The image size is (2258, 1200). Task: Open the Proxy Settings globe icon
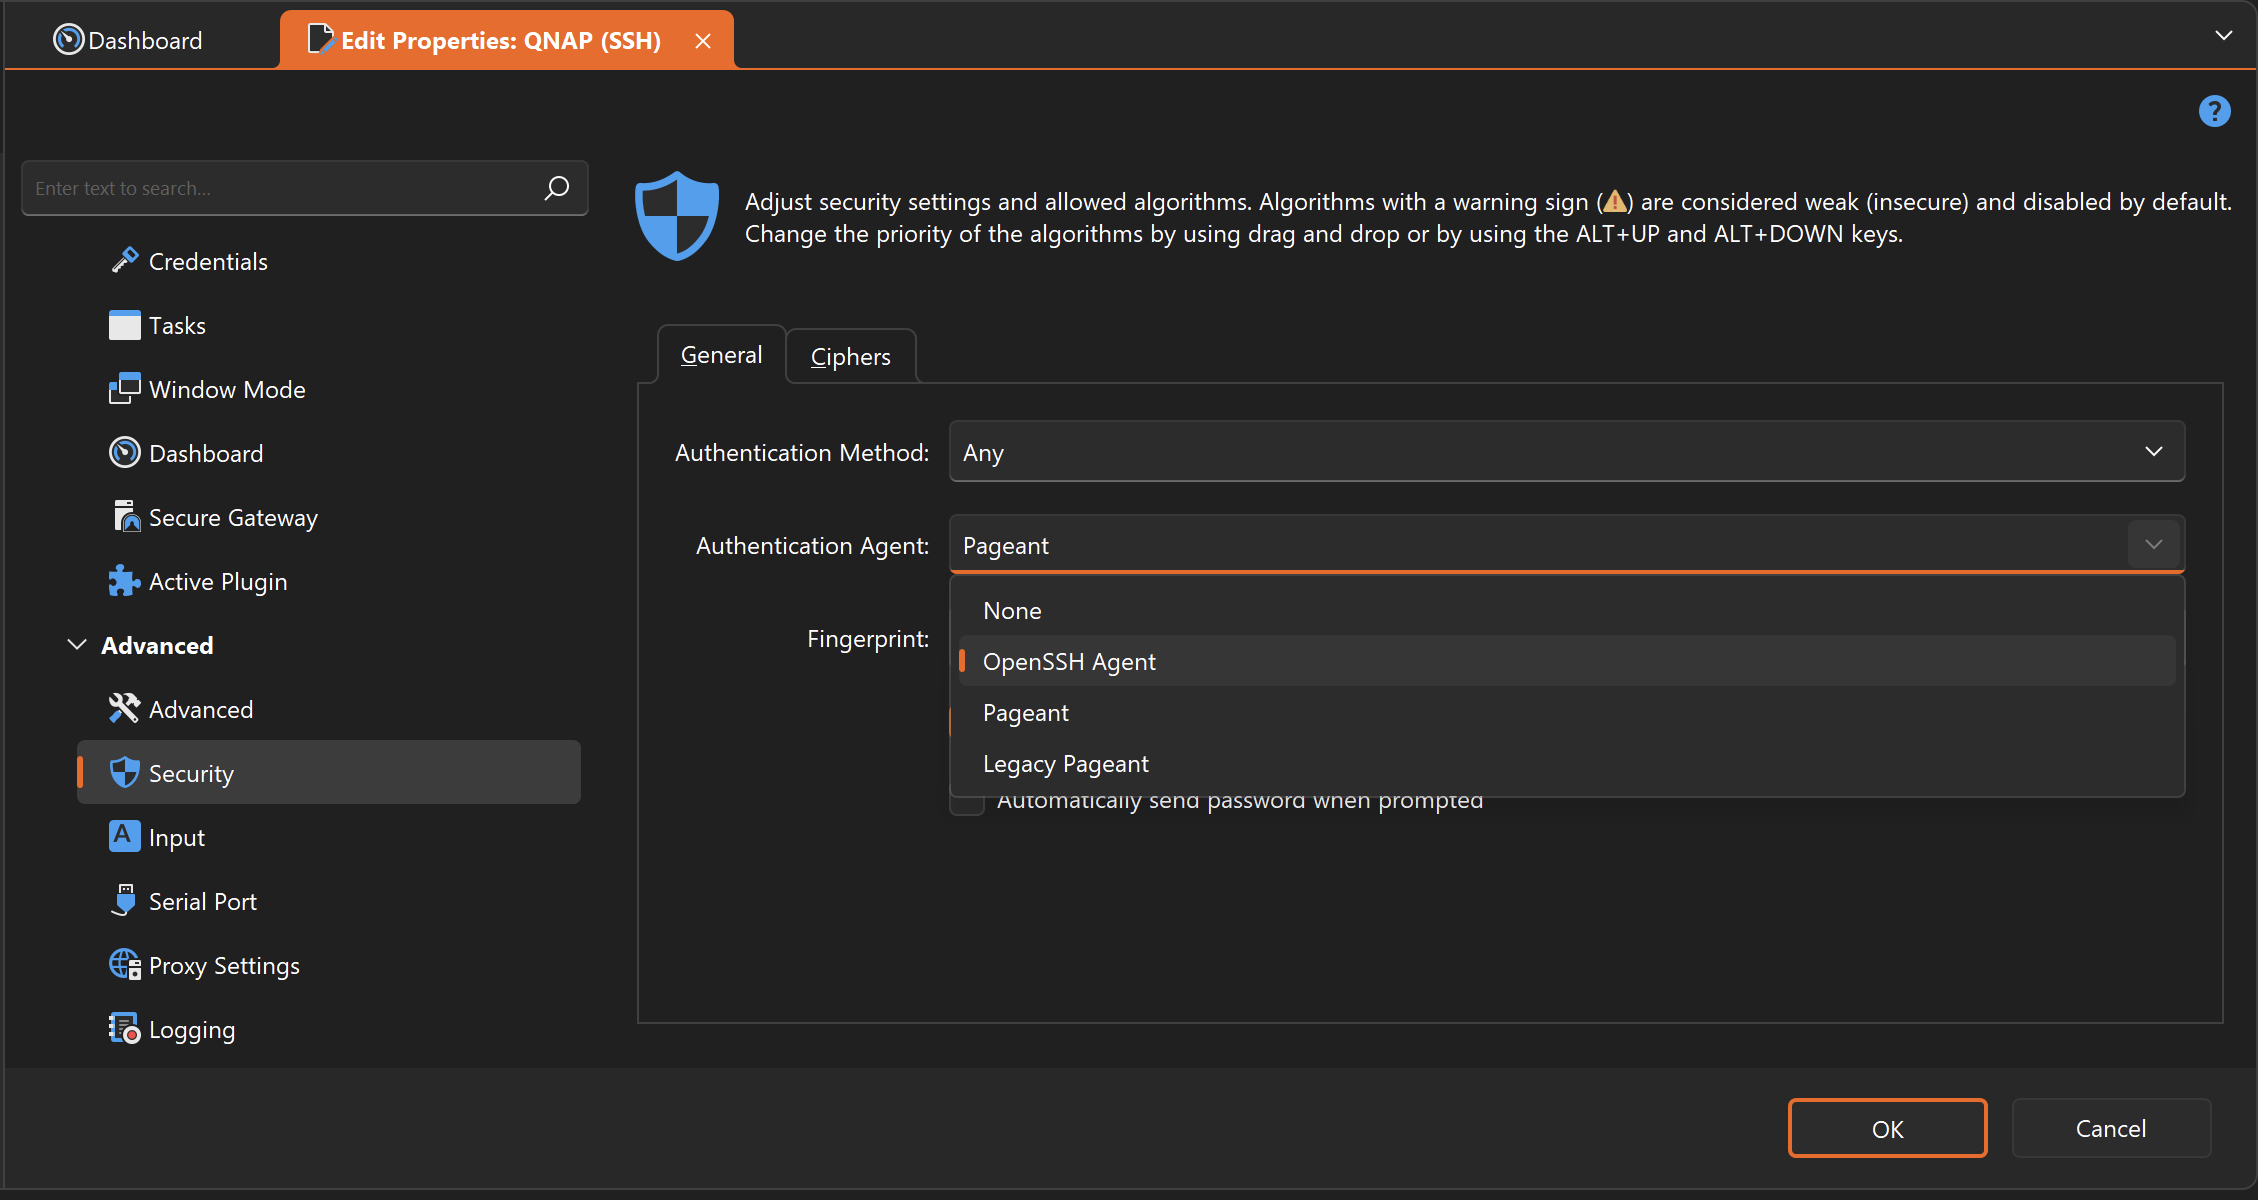(124, 965)
